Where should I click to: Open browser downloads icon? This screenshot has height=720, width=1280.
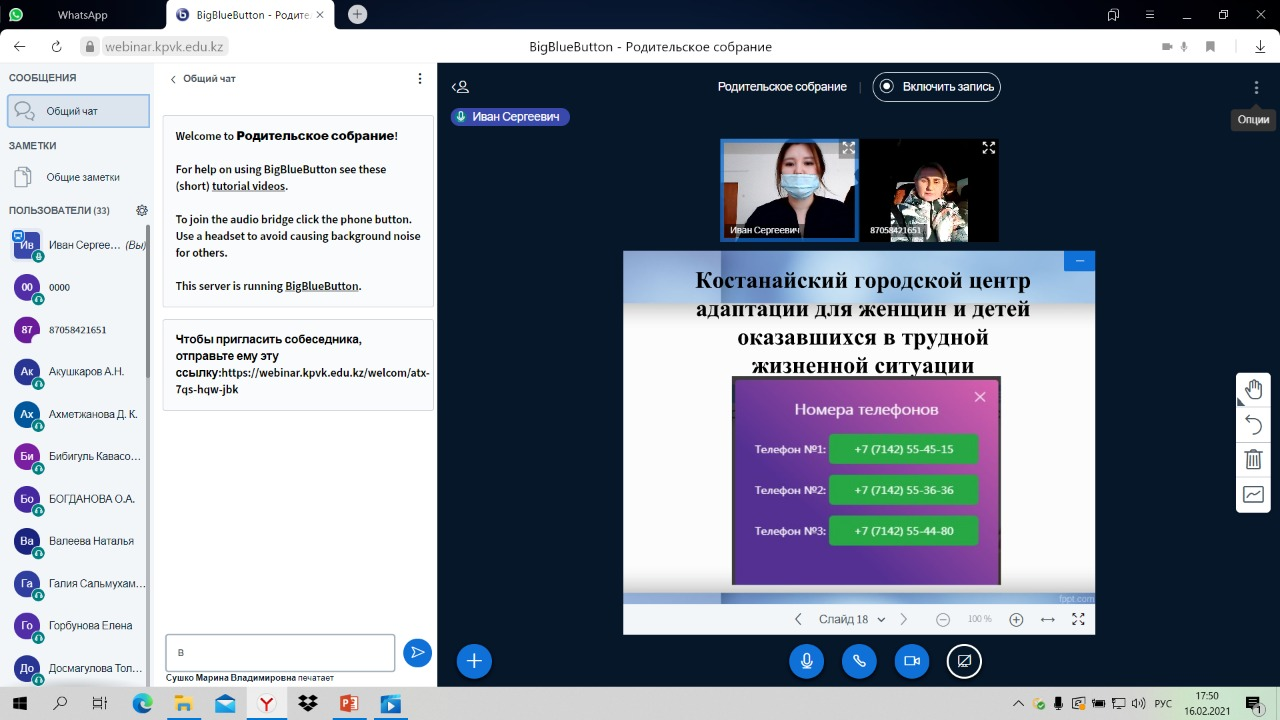pos(1260,46)
